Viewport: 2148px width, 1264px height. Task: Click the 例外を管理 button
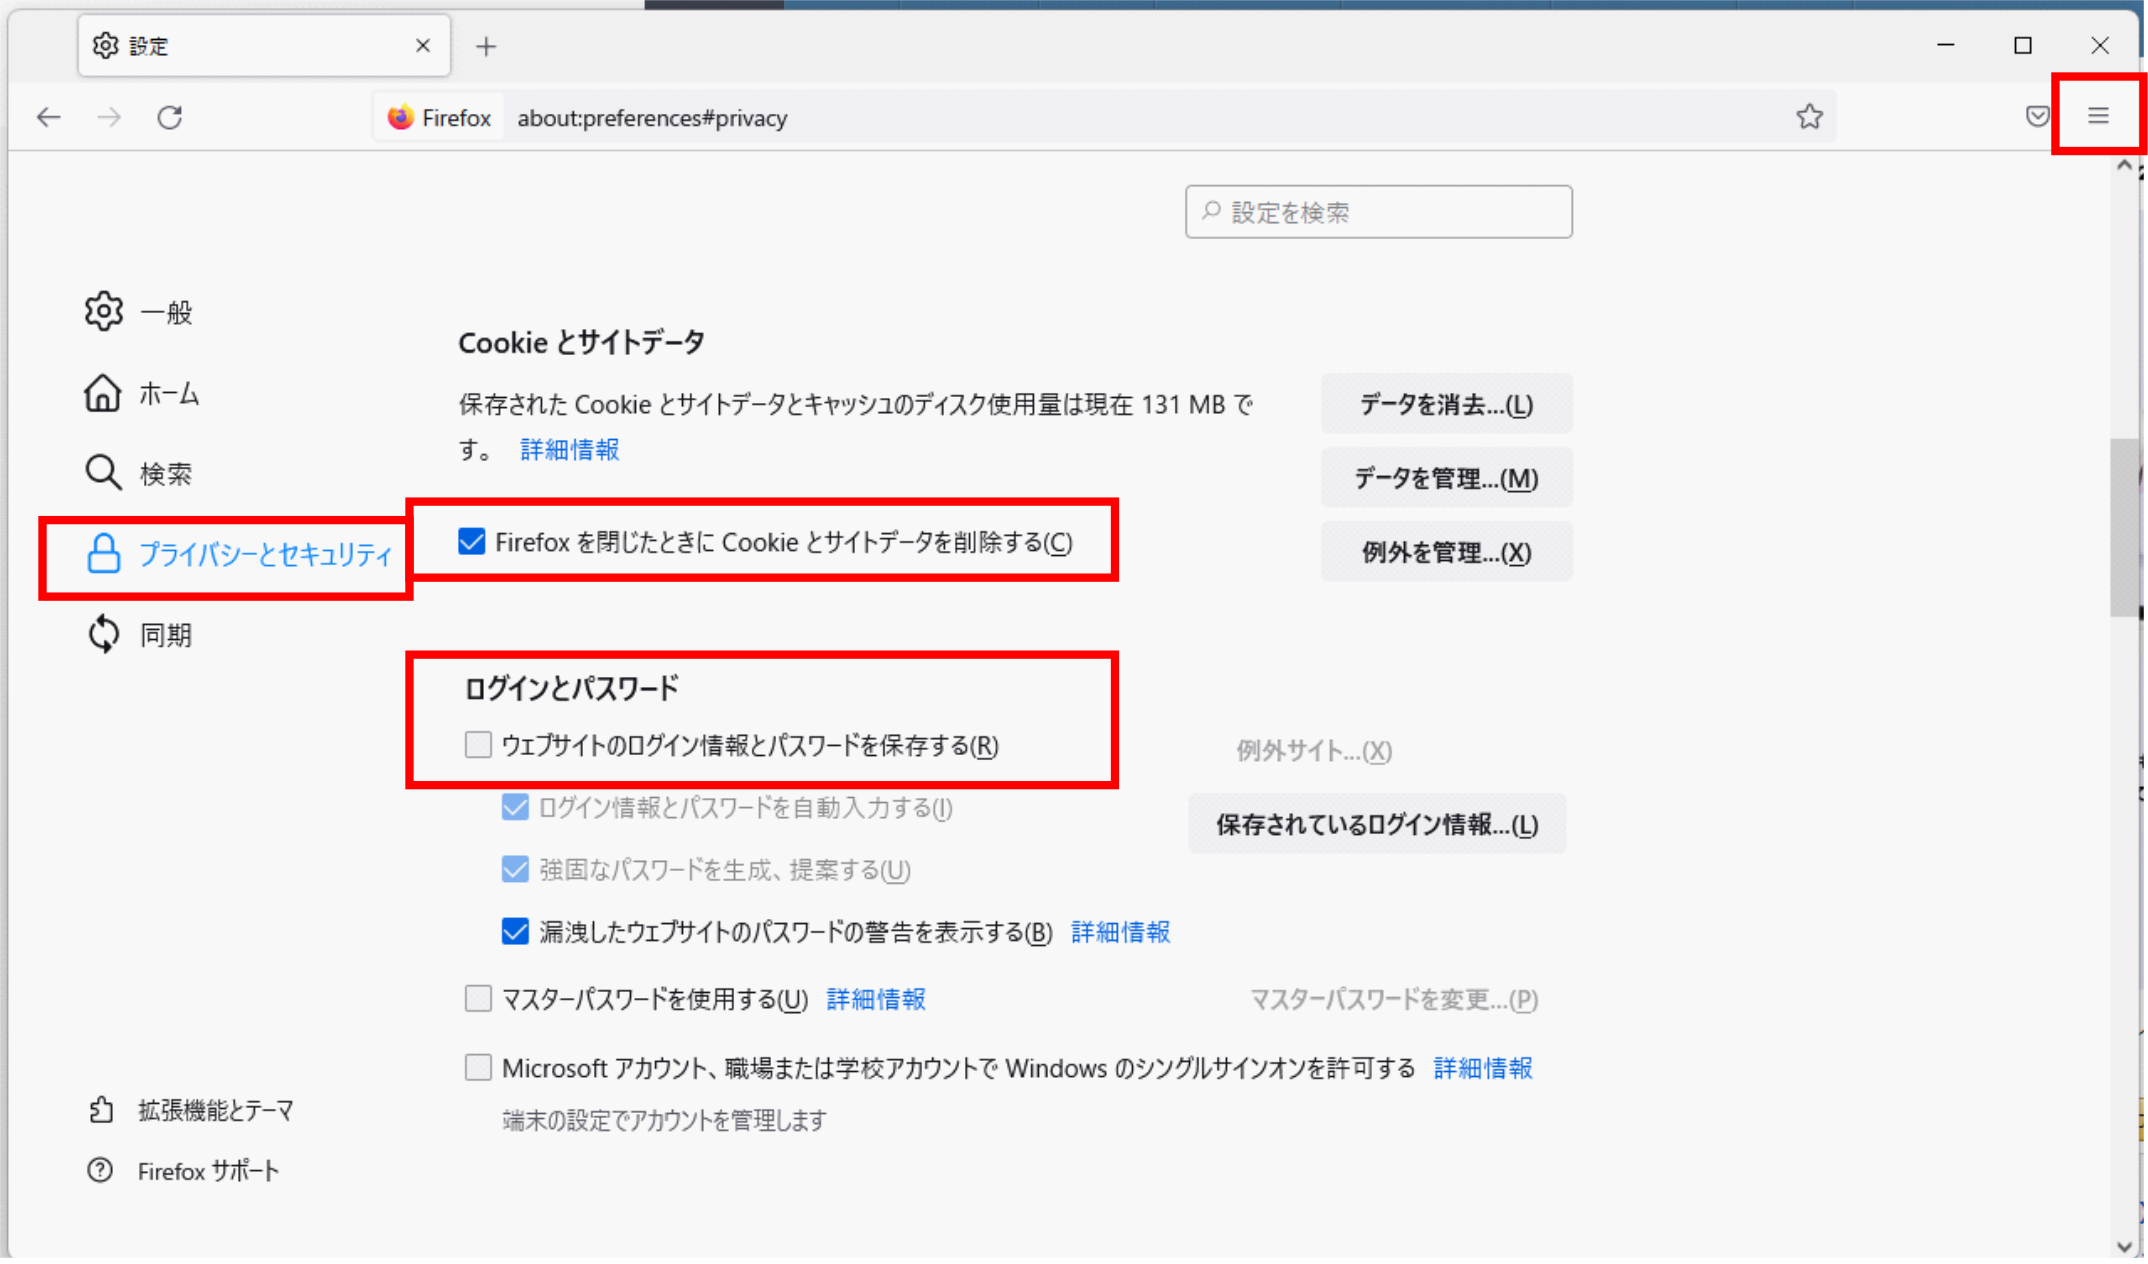[x=1445, y=552]
